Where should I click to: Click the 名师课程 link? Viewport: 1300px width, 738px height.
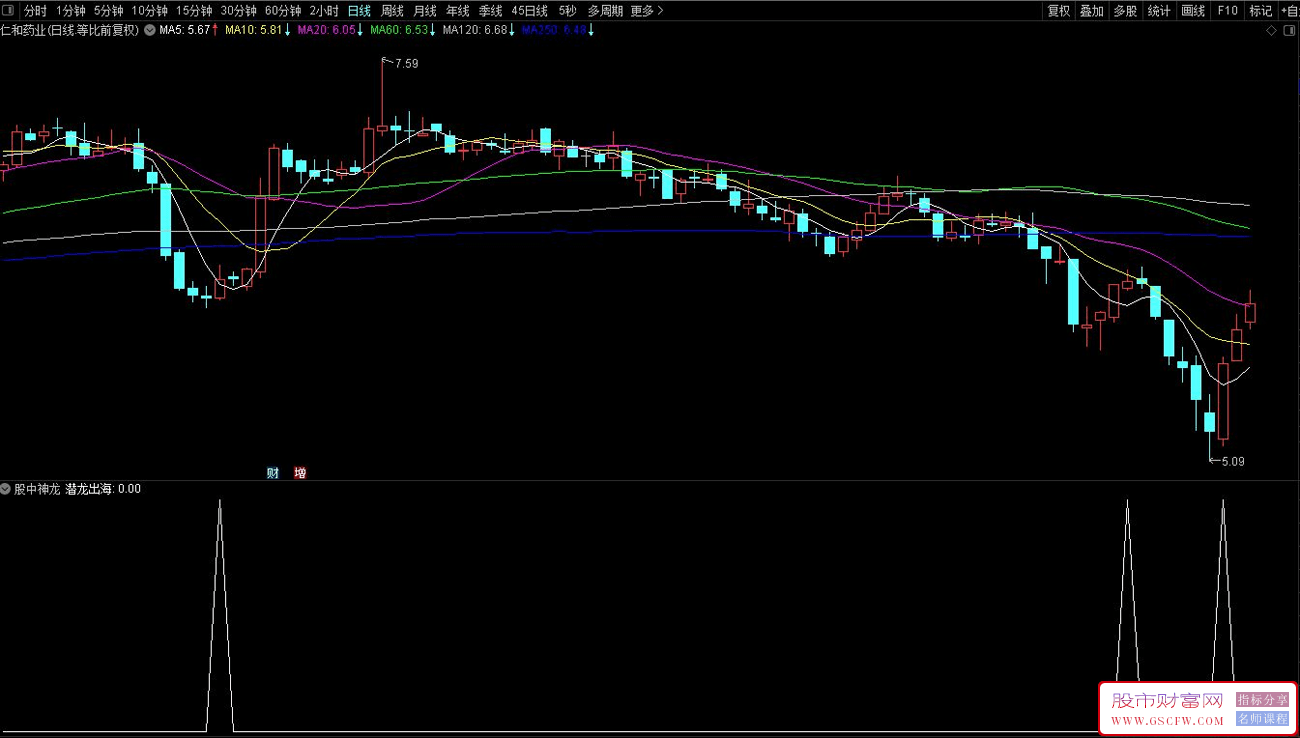point(1262,718)
